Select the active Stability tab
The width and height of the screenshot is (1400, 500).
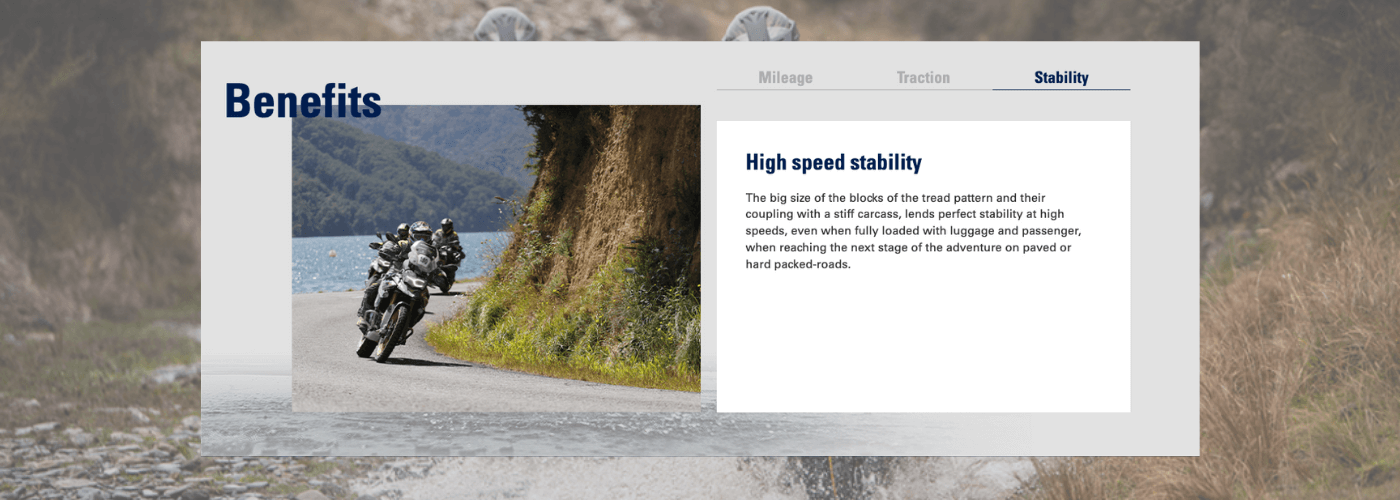[x=1061, y=78]
